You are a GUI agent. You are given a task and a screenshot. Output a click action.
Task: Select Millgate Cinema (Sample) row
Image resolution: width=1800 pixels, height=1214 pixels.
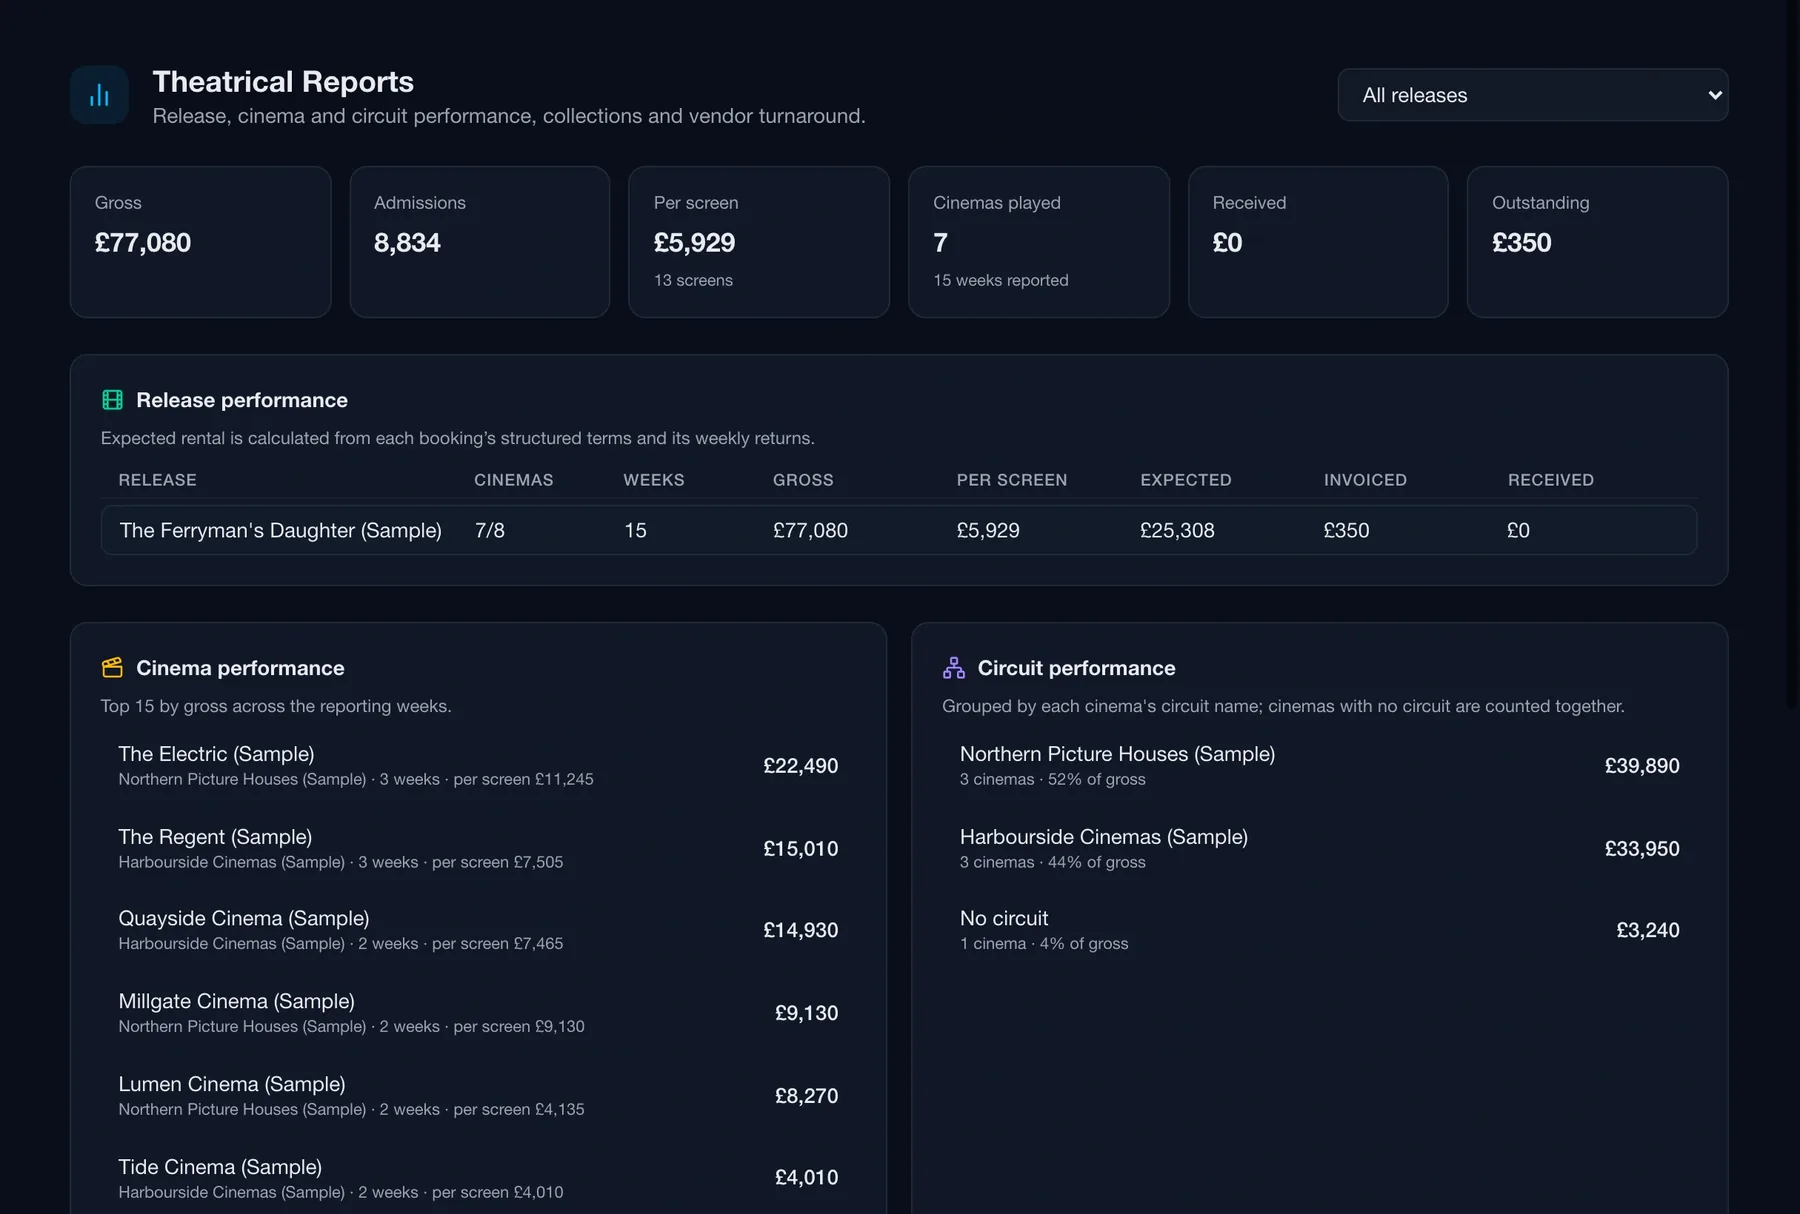pos(478,1013)
